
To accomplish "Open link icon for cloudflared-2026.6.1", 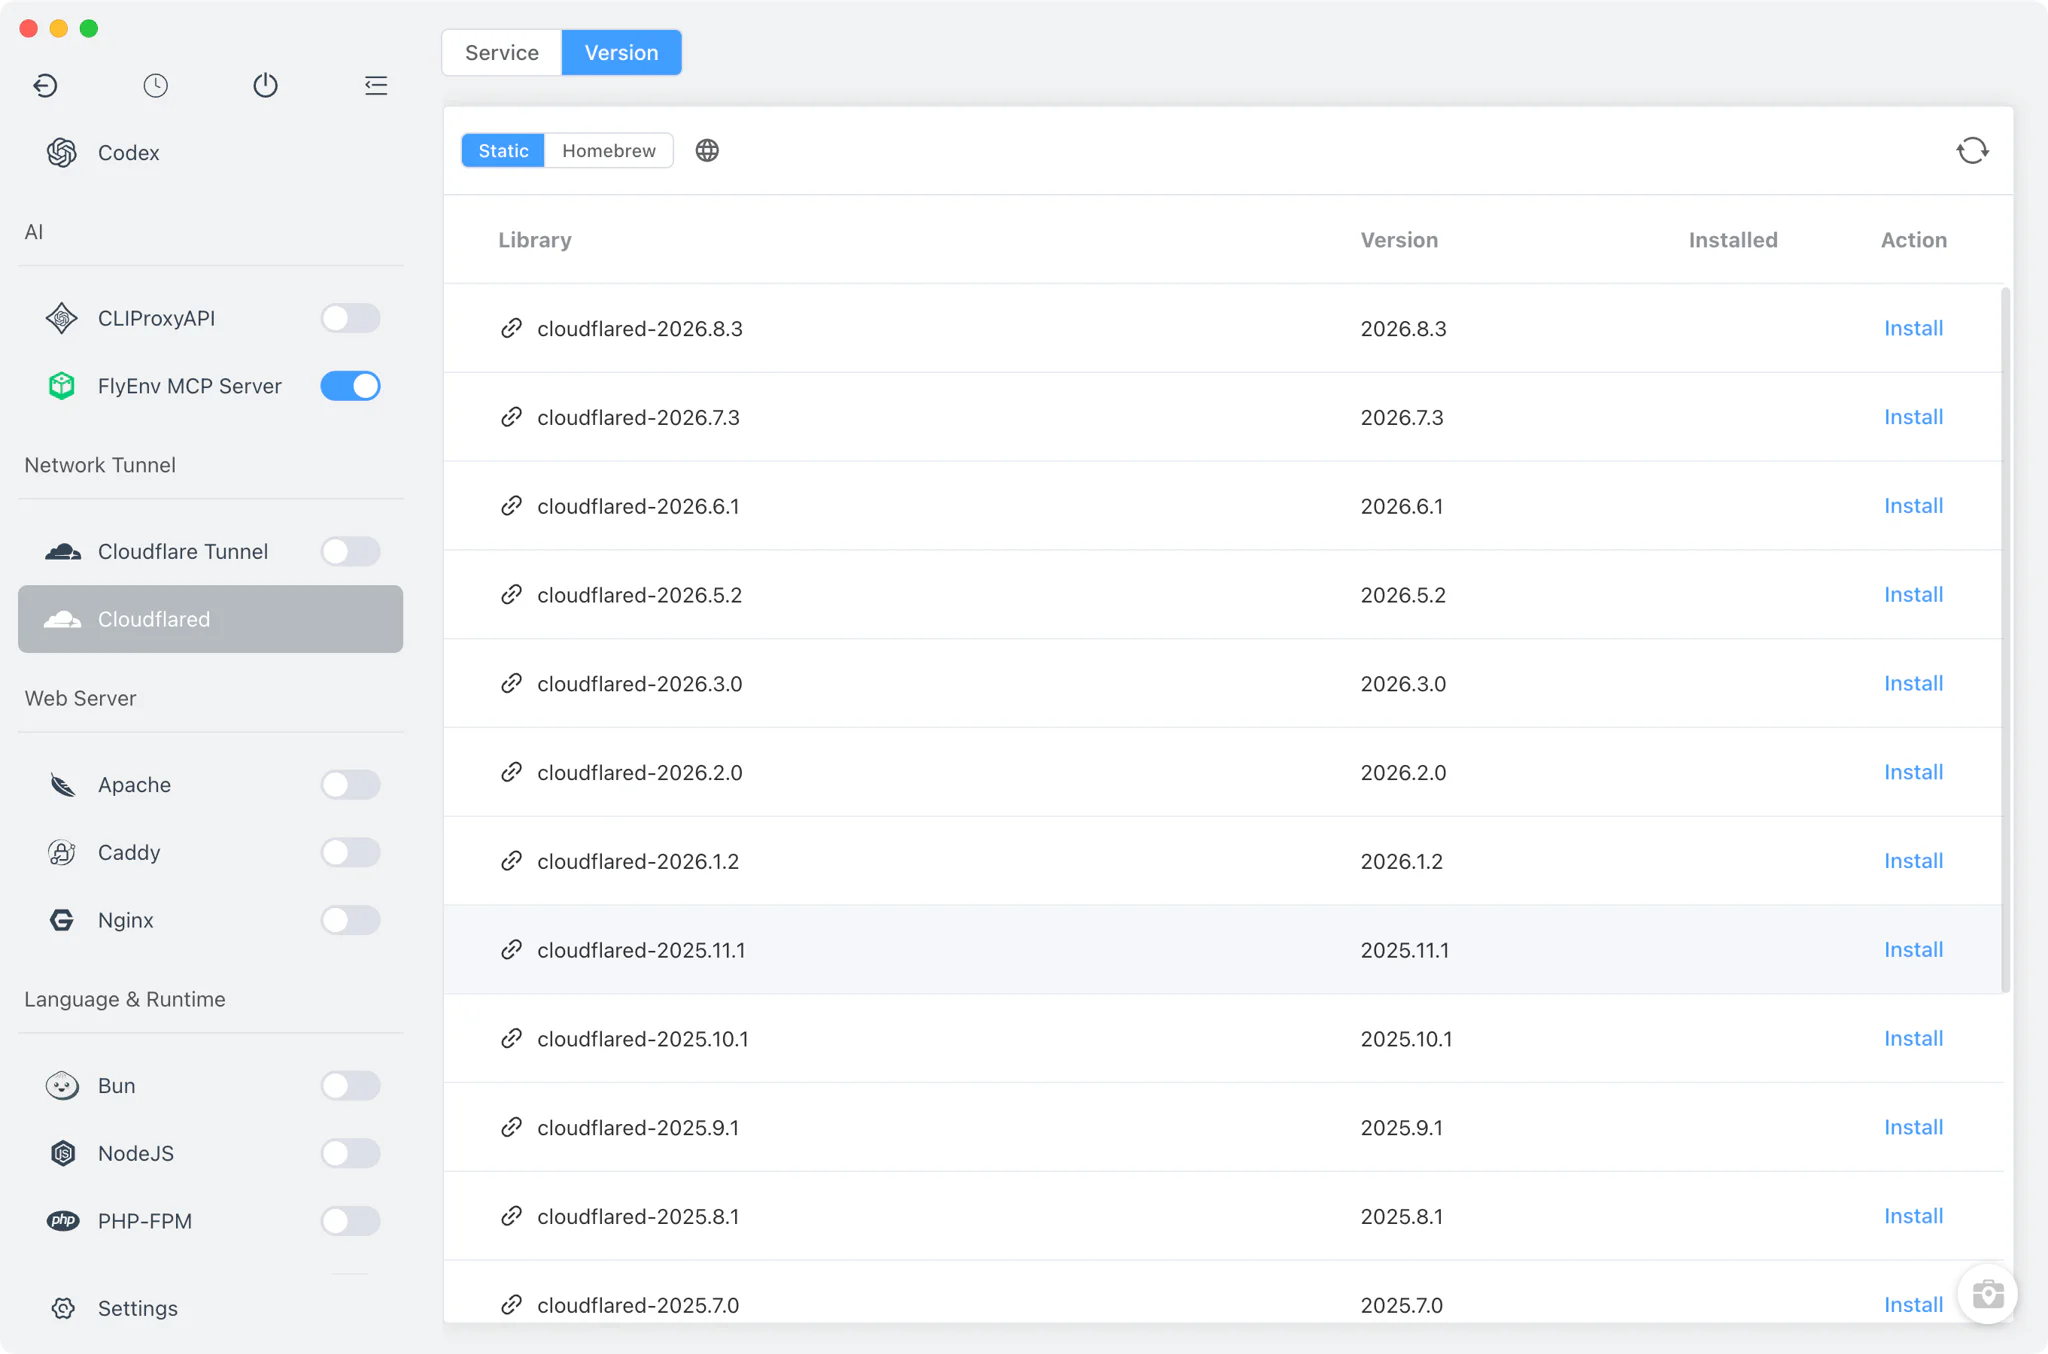I will 512,506.
